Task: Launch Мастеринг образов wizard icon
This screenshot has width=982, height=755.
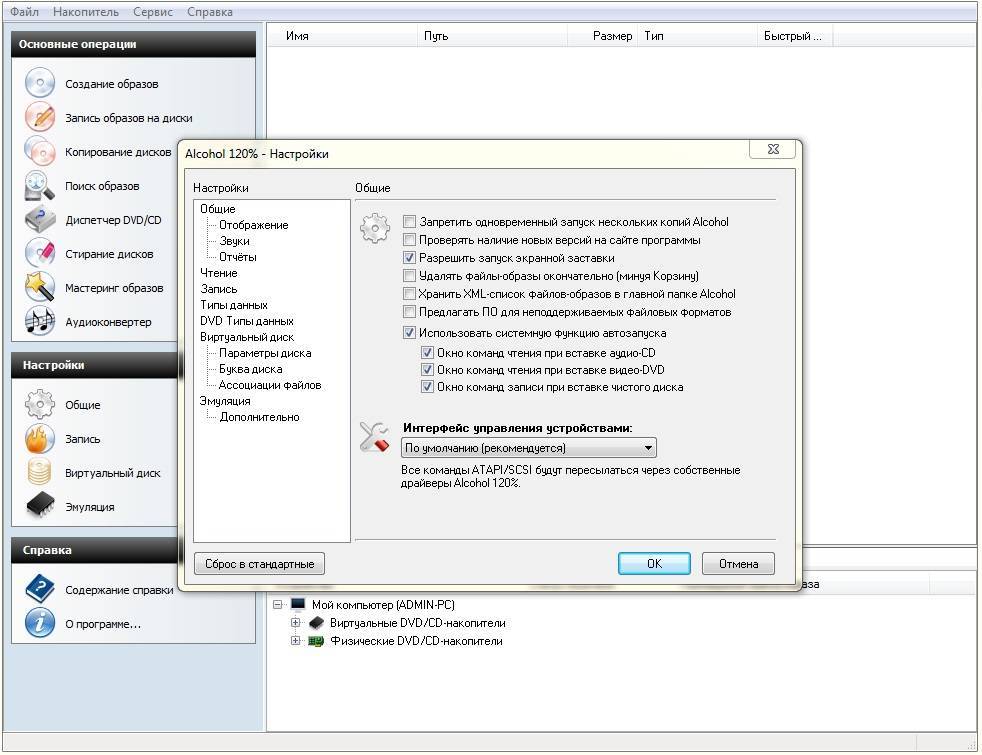Action: tap(39, 288)
